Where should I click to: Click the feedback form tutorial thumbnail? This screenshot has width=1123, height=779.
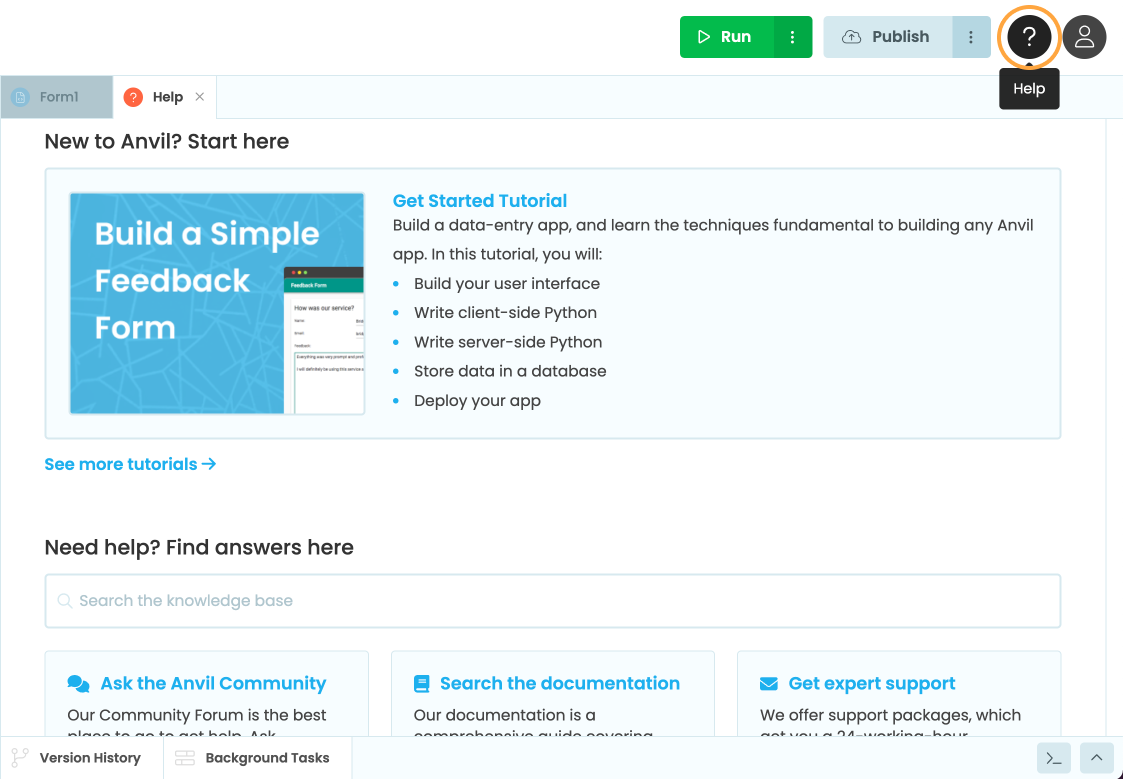[x=217, y=303]
